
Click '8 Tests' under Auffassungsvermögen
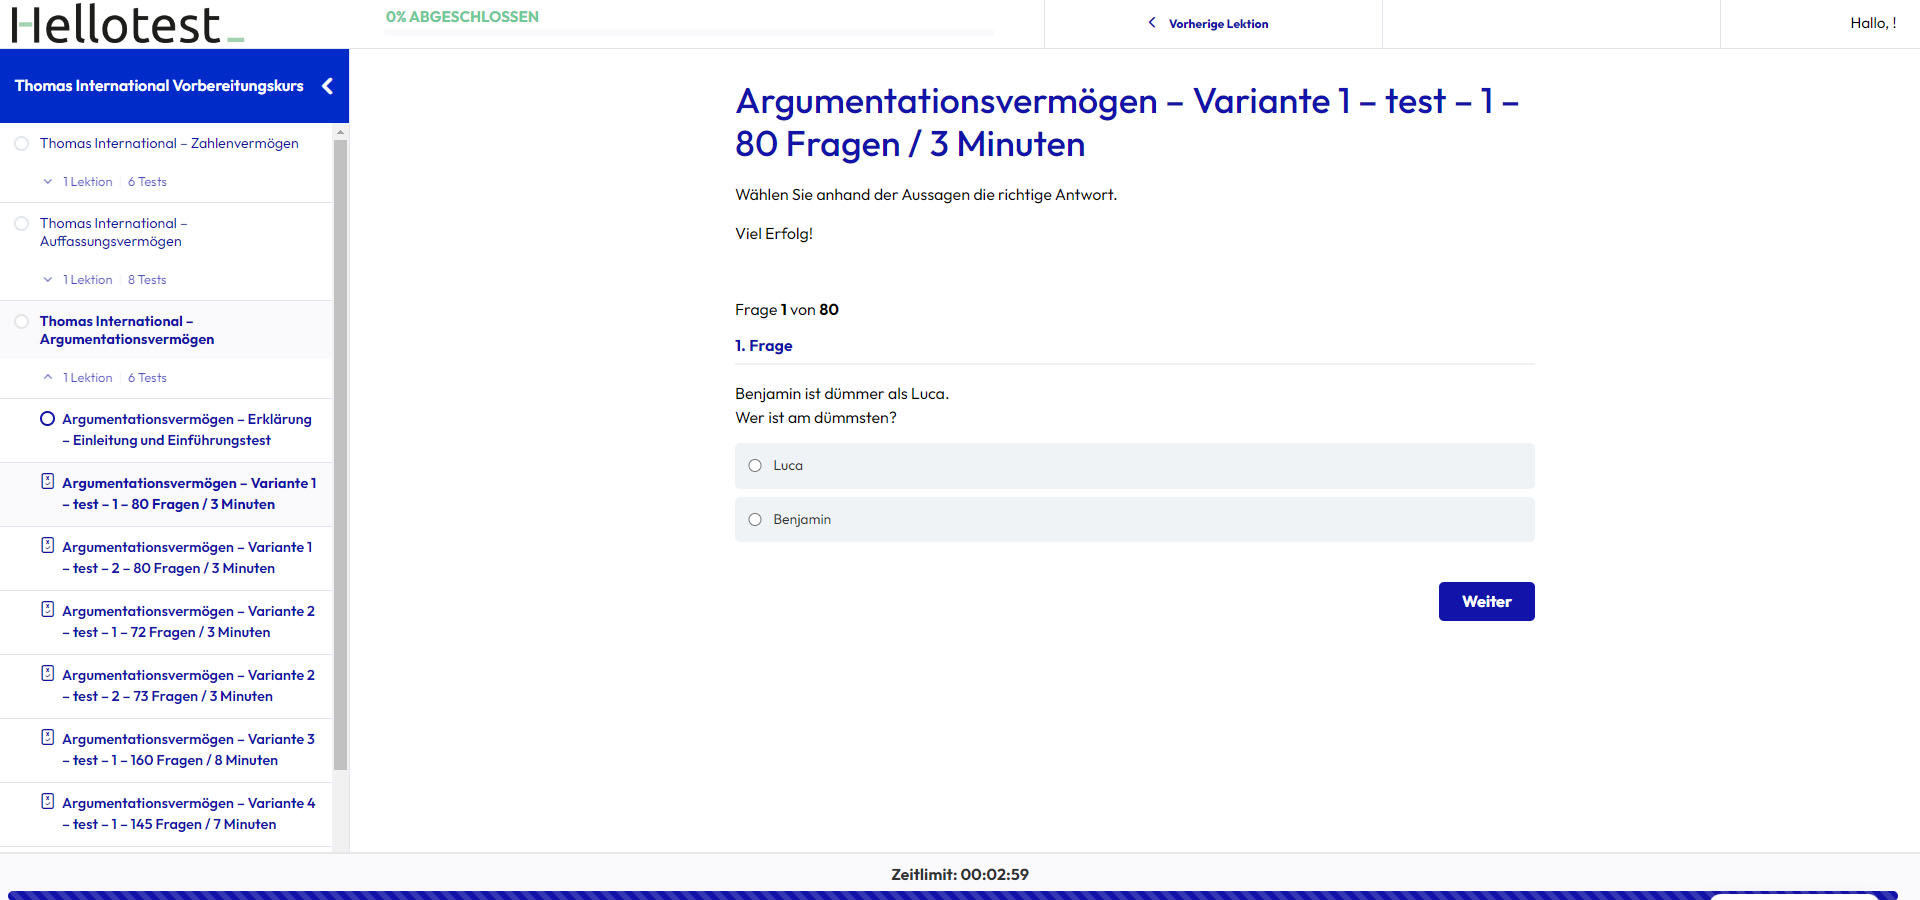(147, 280)
